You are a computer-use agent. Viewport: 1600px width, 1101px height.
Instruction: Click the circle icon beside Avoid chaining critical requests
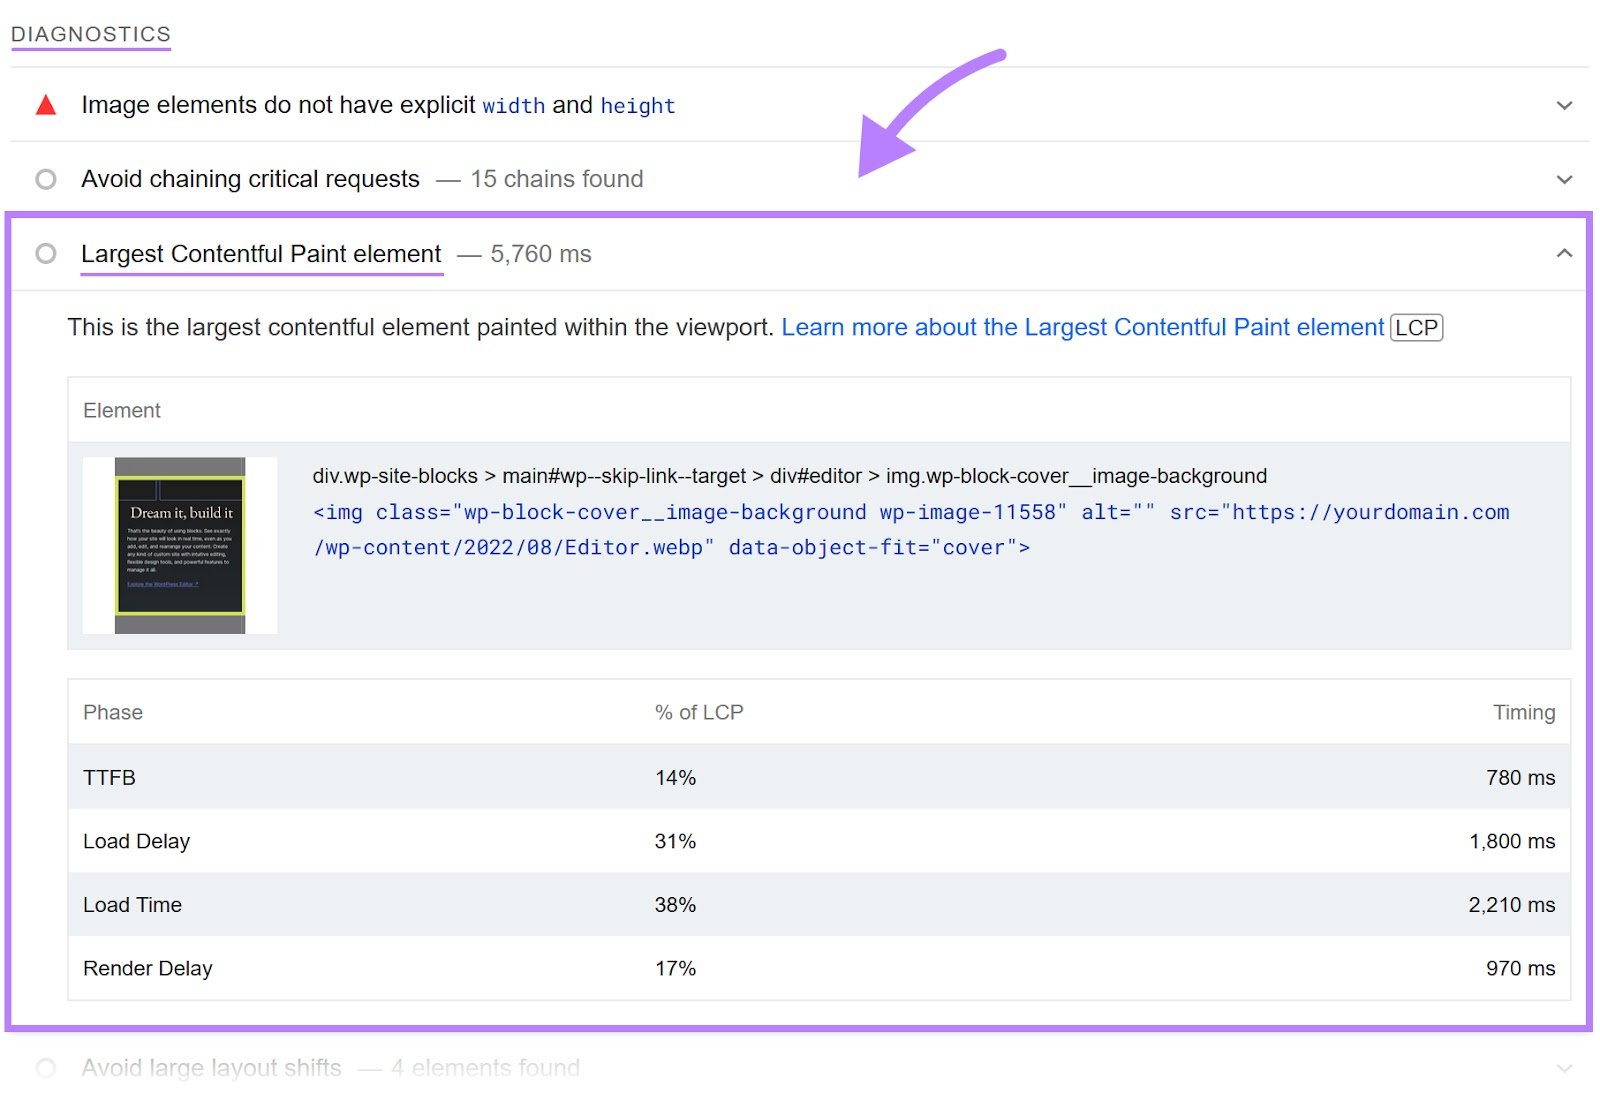(45, 179)
